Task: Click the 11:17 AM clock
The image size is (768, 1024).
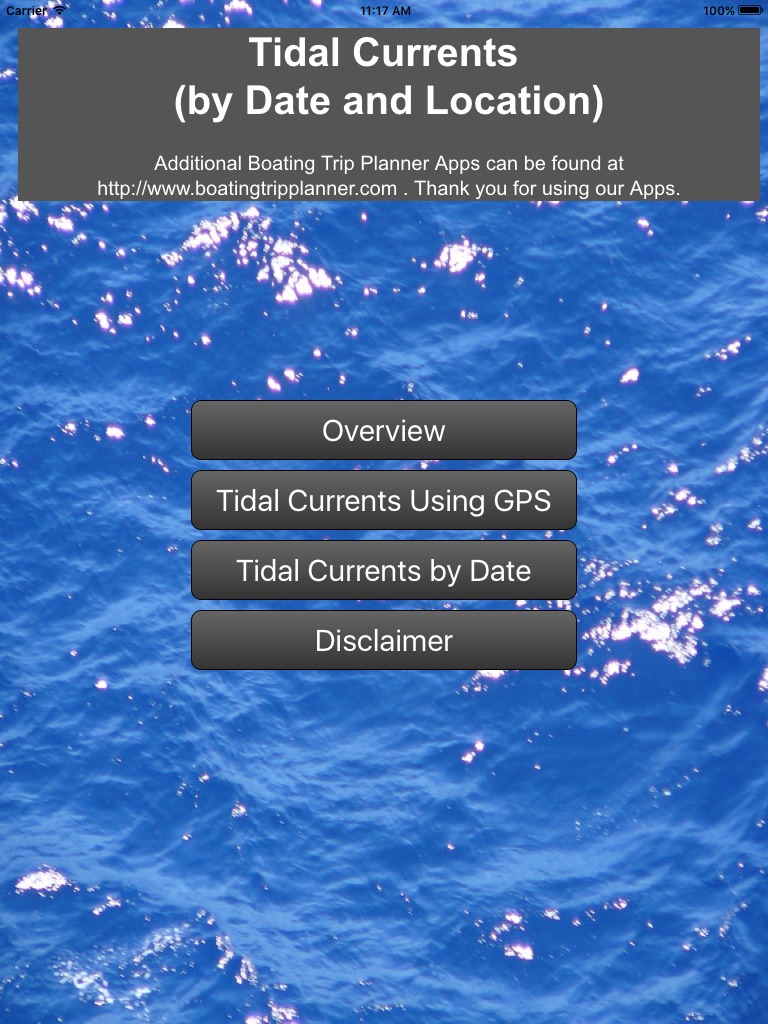Action: click(385, 10)
